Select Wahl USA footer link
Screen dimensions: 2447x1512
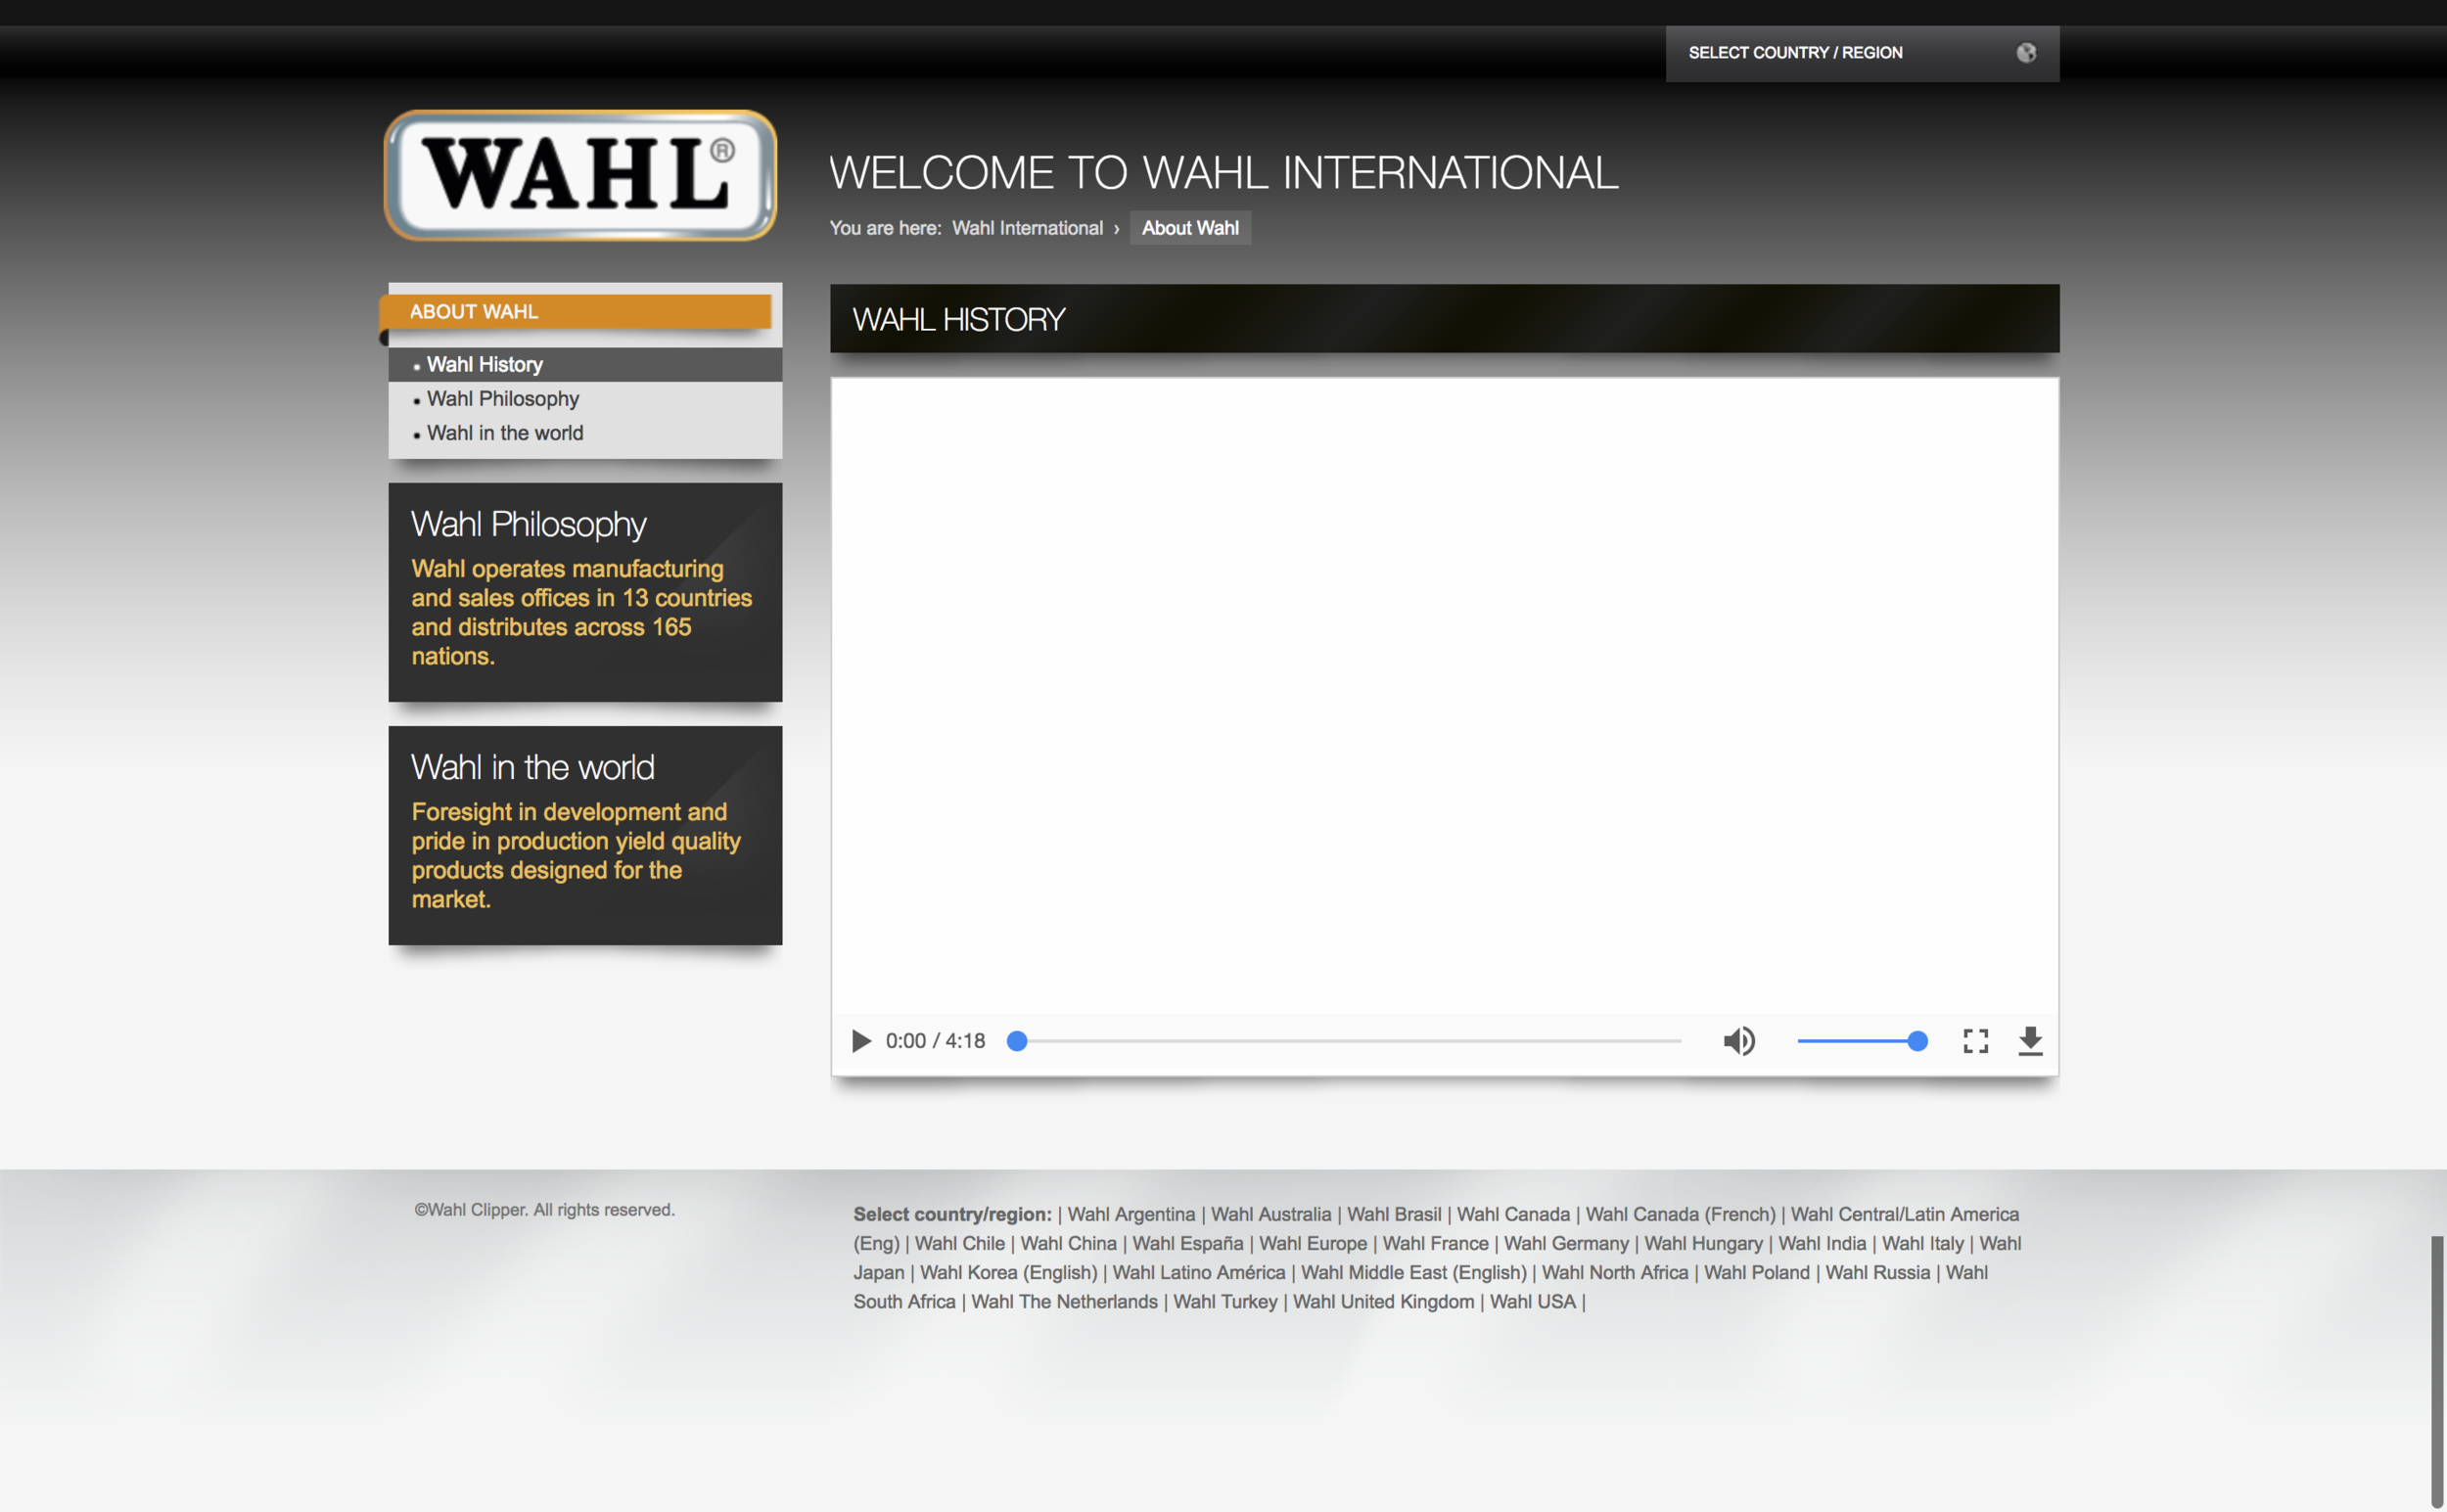[1532, 1301]
